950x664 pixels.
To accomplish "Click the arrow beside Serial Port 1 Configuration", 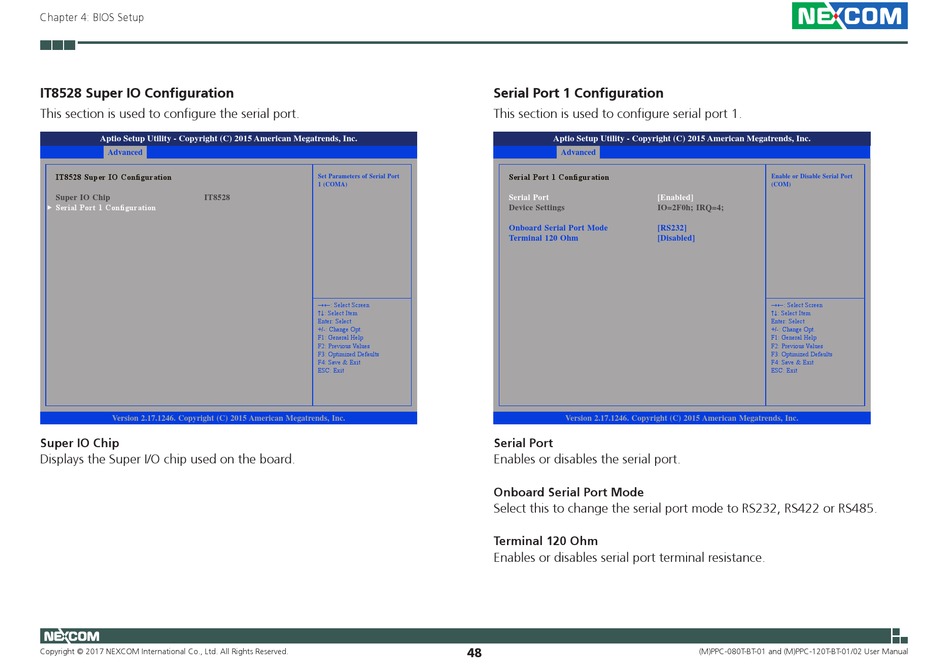I will (x=49, y=208).
